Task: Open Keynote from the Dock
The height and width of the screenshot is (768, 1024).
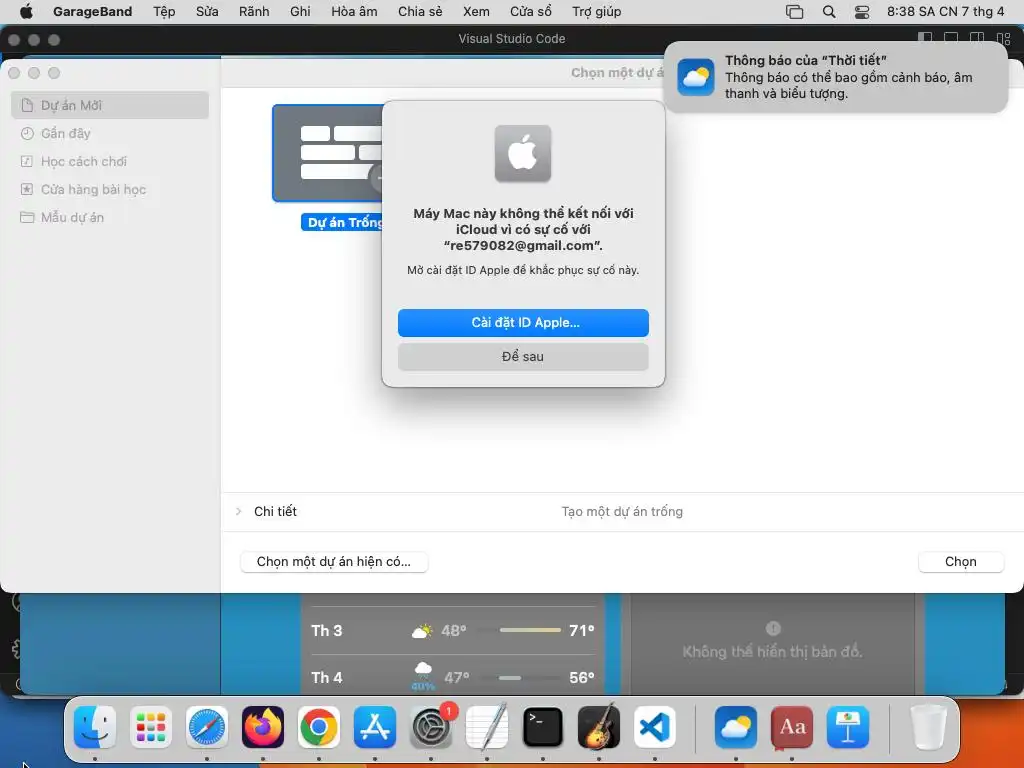Action: click(848, 727)
